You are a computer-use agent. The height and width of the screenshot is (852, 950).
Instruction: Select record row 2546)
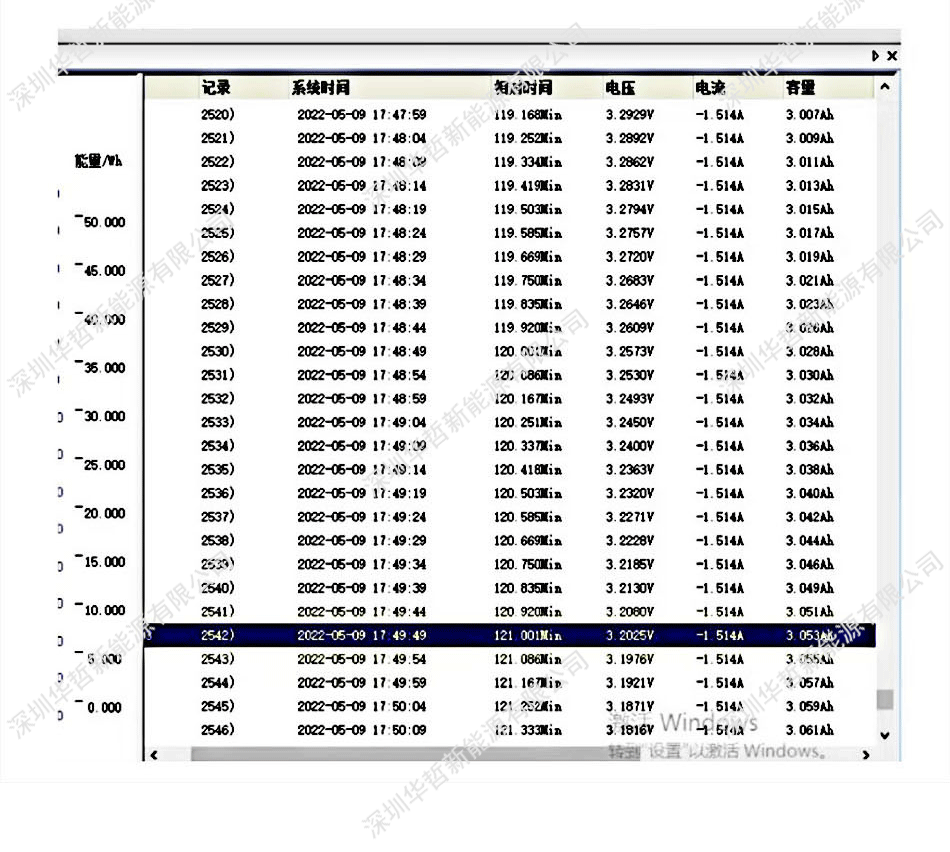click(x=510, y=730)
